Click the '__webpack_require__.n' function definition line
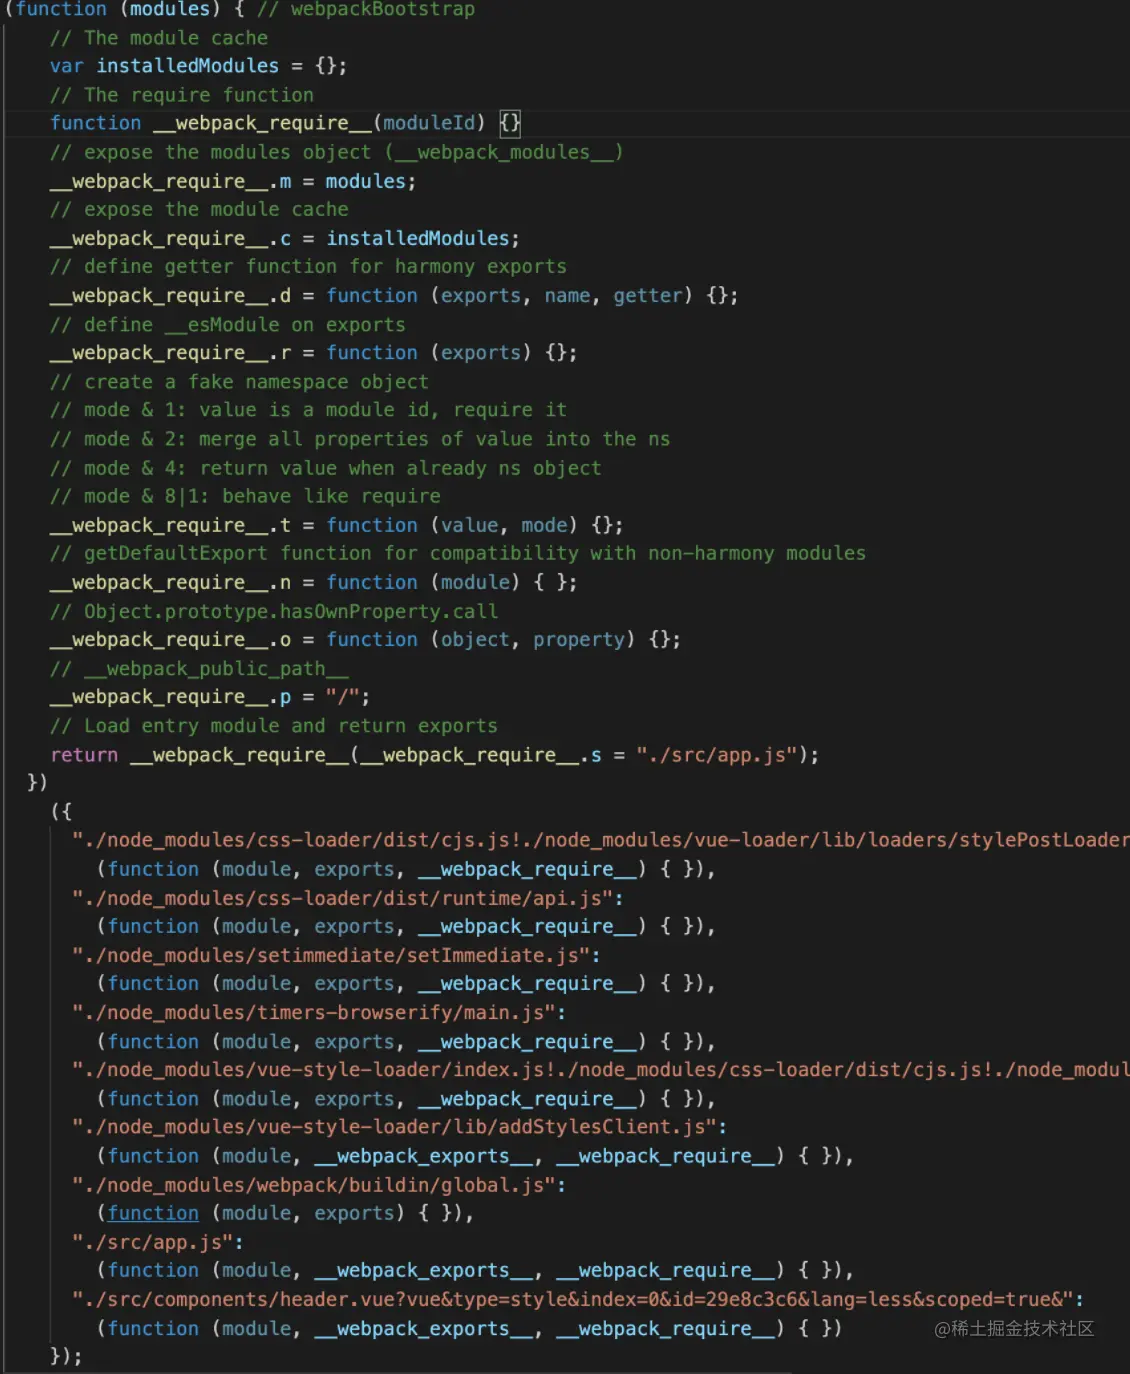 [x=313, y=583]
